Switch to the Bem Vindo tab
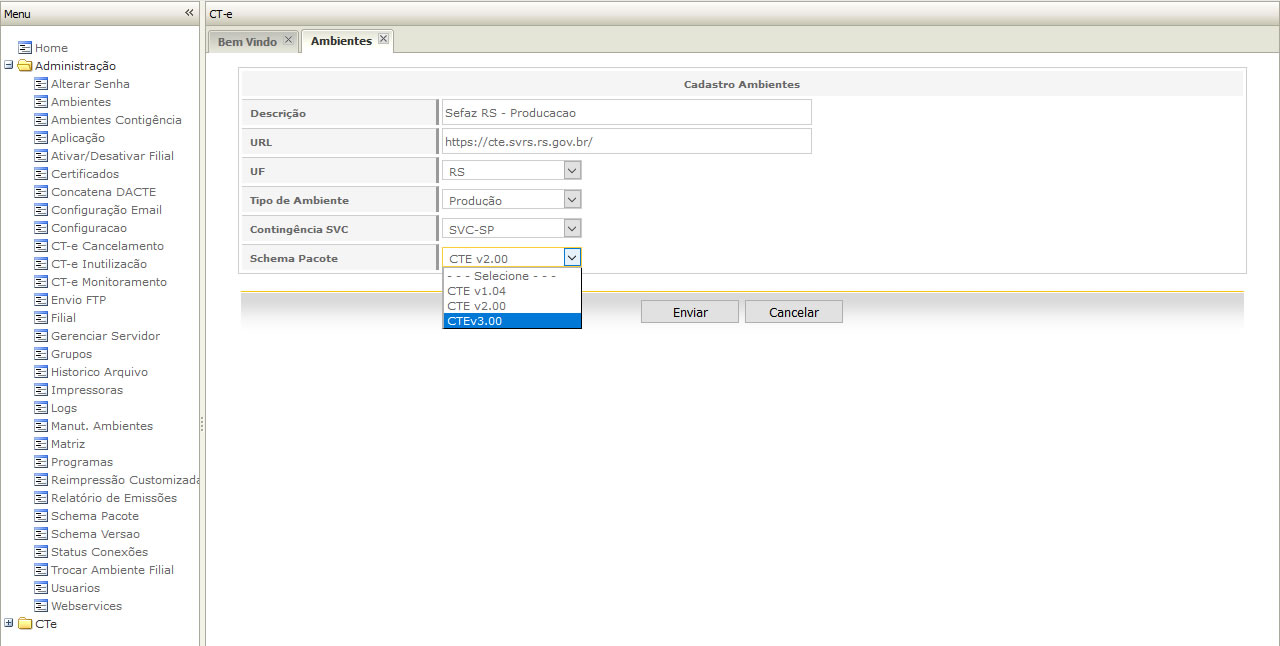Image resolution: width=1280 pixels, height=646 pixels. point(247,42)
